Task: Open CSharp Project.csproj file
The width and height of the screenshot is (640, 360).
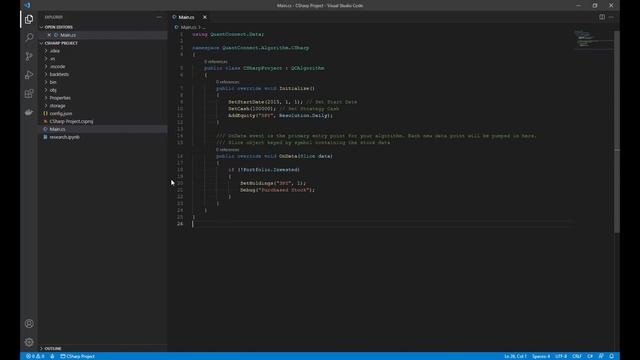Action: pos(71,121)
